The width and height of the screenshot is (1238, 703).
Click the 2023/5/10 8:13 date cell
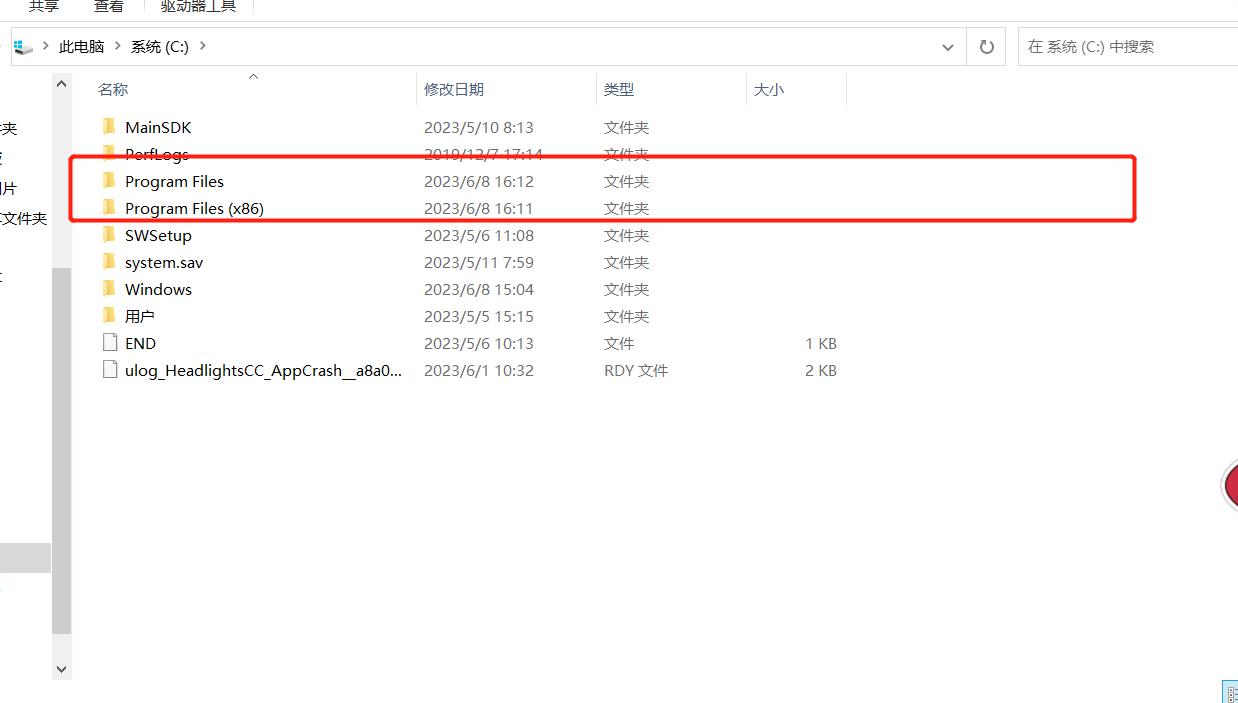click(479, 128)
